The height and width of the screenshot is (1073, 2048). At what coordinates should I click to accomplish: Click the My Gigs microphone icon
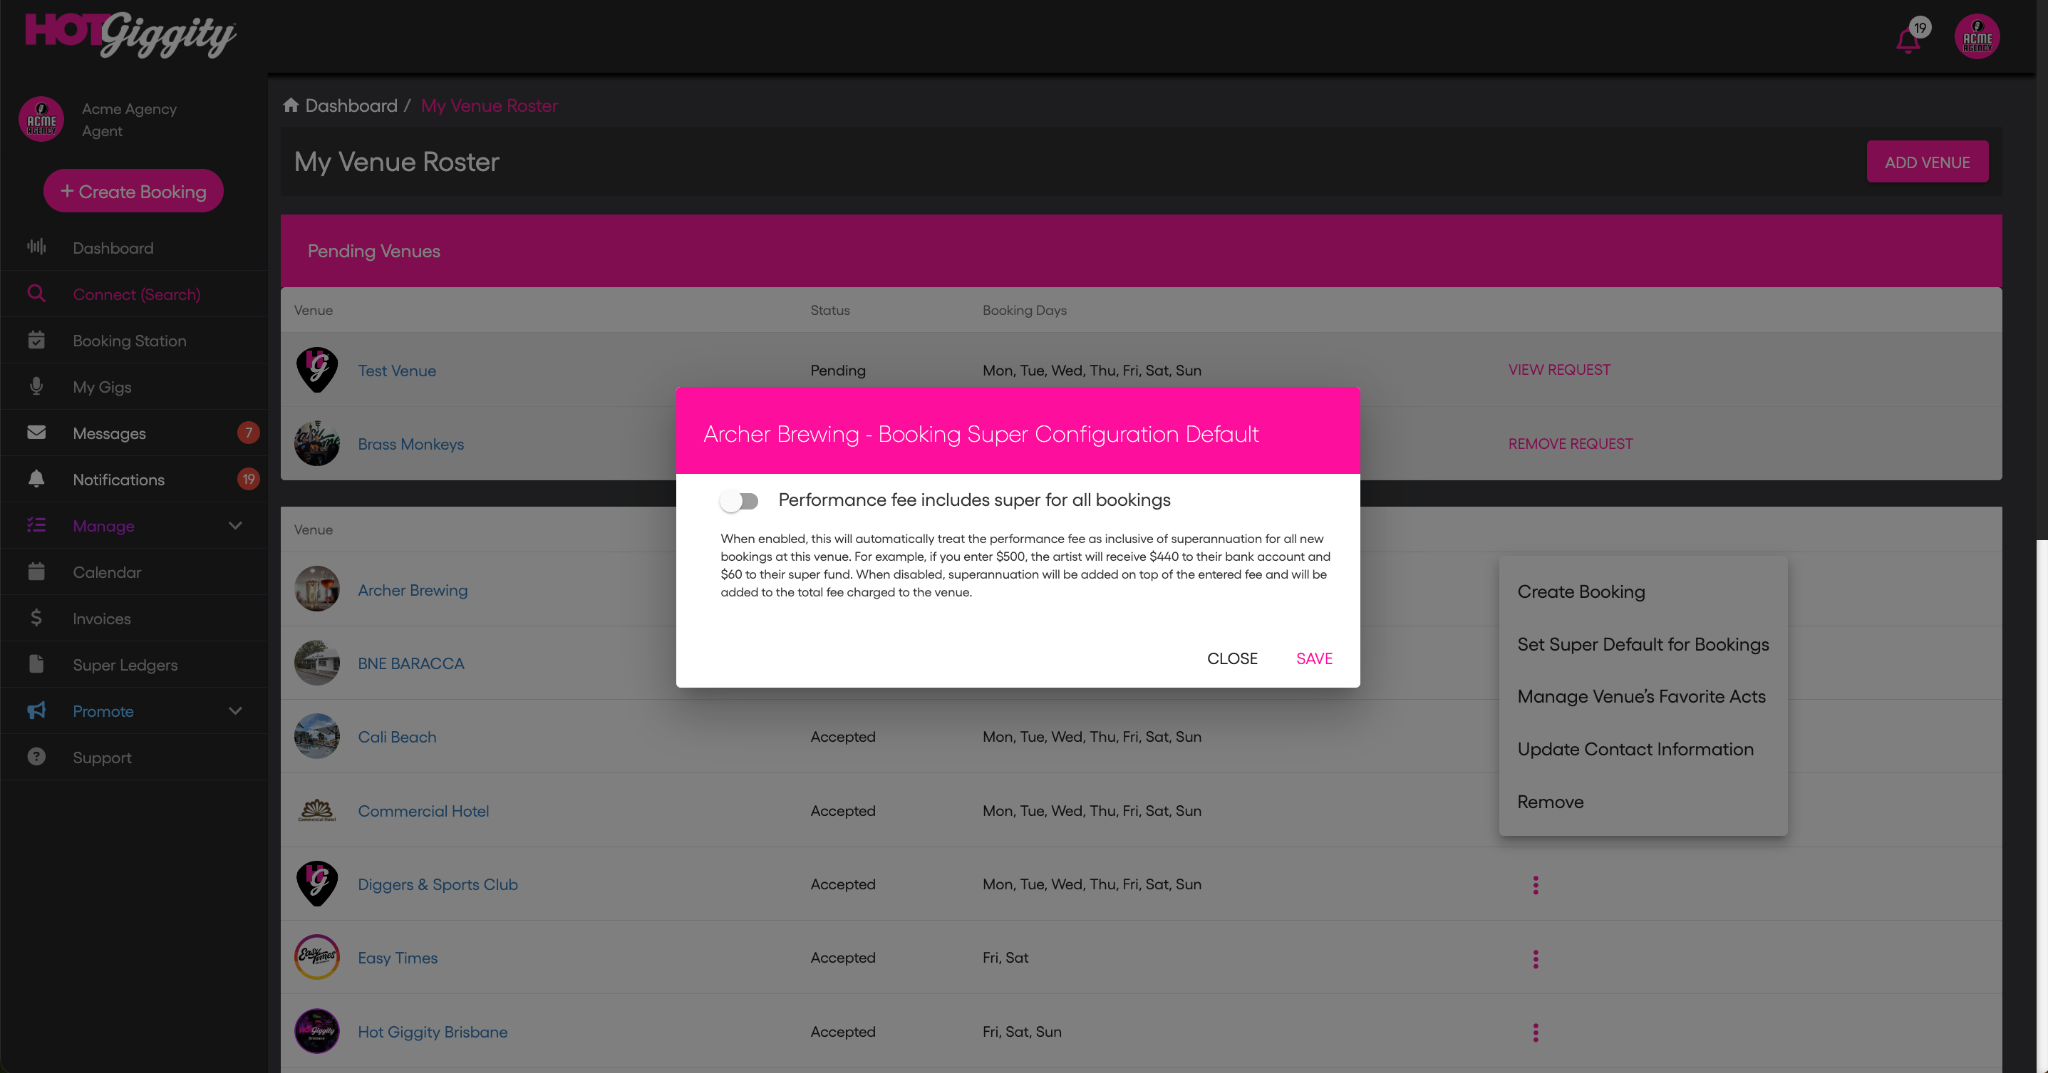[37, 386]
